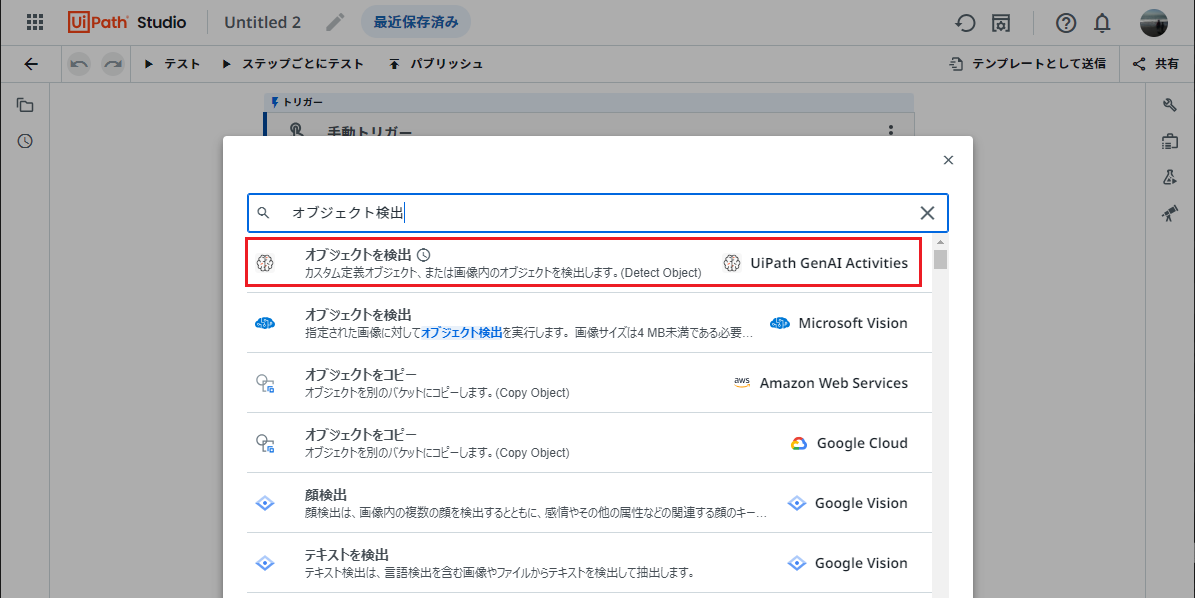Screen dimensions: 1195x598
Task: Open the project explorer icon in left sidebar
Action: point(25,105)
